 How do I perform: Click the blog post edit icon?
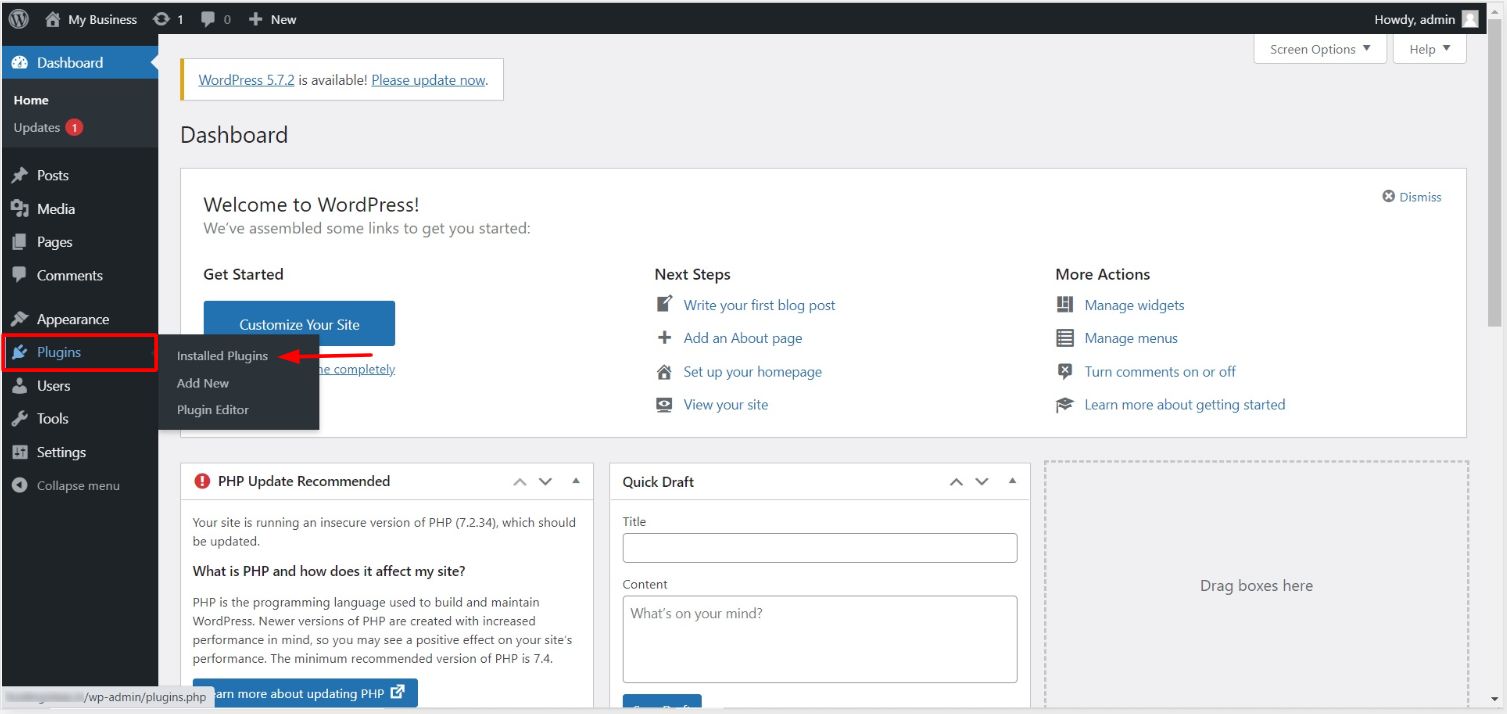[664, 304]
